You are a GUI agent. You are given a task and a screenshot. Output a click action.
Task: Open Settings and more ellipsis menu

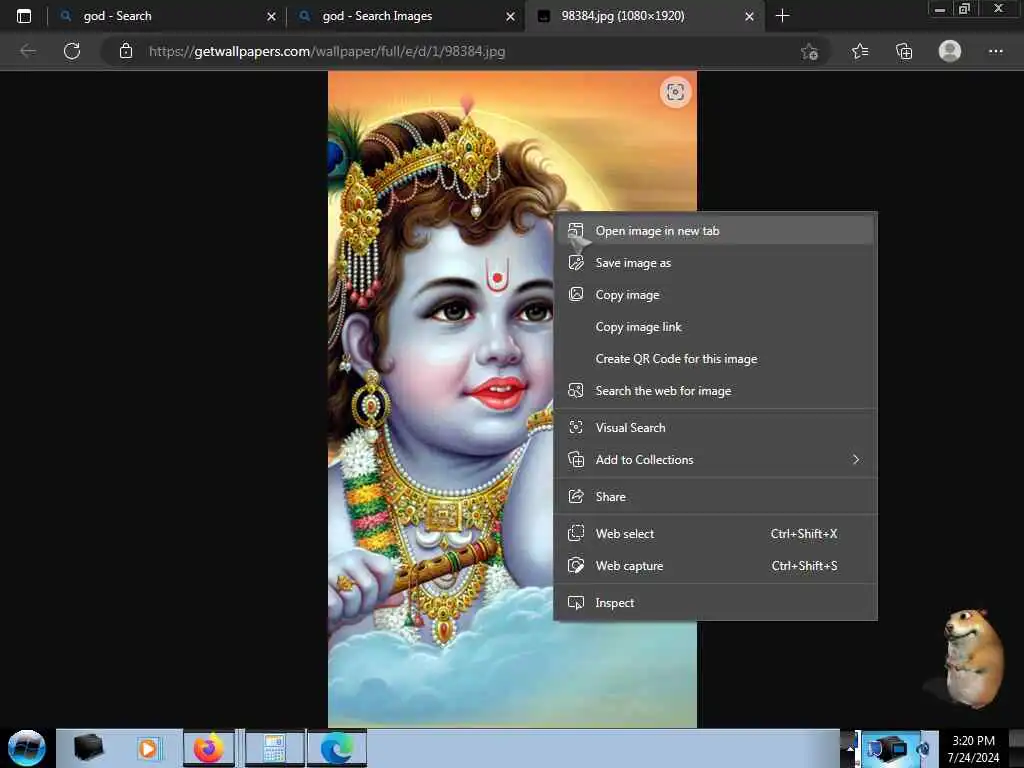click(995, 51)
